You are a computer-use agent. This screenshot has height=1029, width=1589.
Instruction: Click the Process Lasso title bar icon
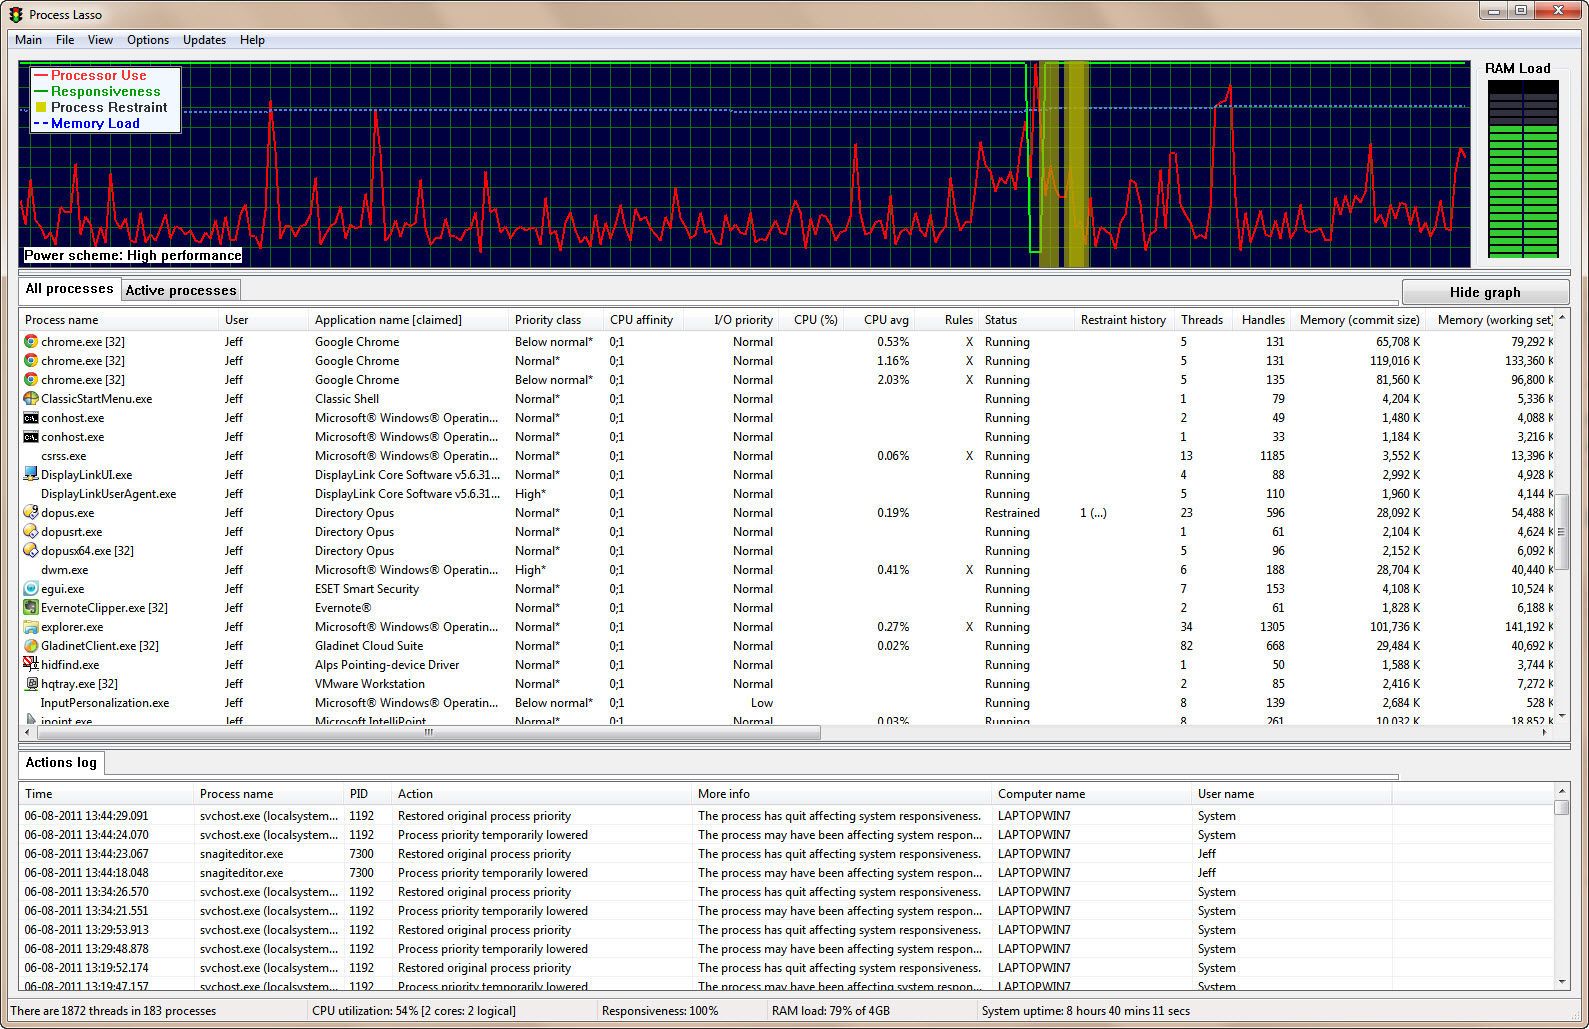click(16, 14)
